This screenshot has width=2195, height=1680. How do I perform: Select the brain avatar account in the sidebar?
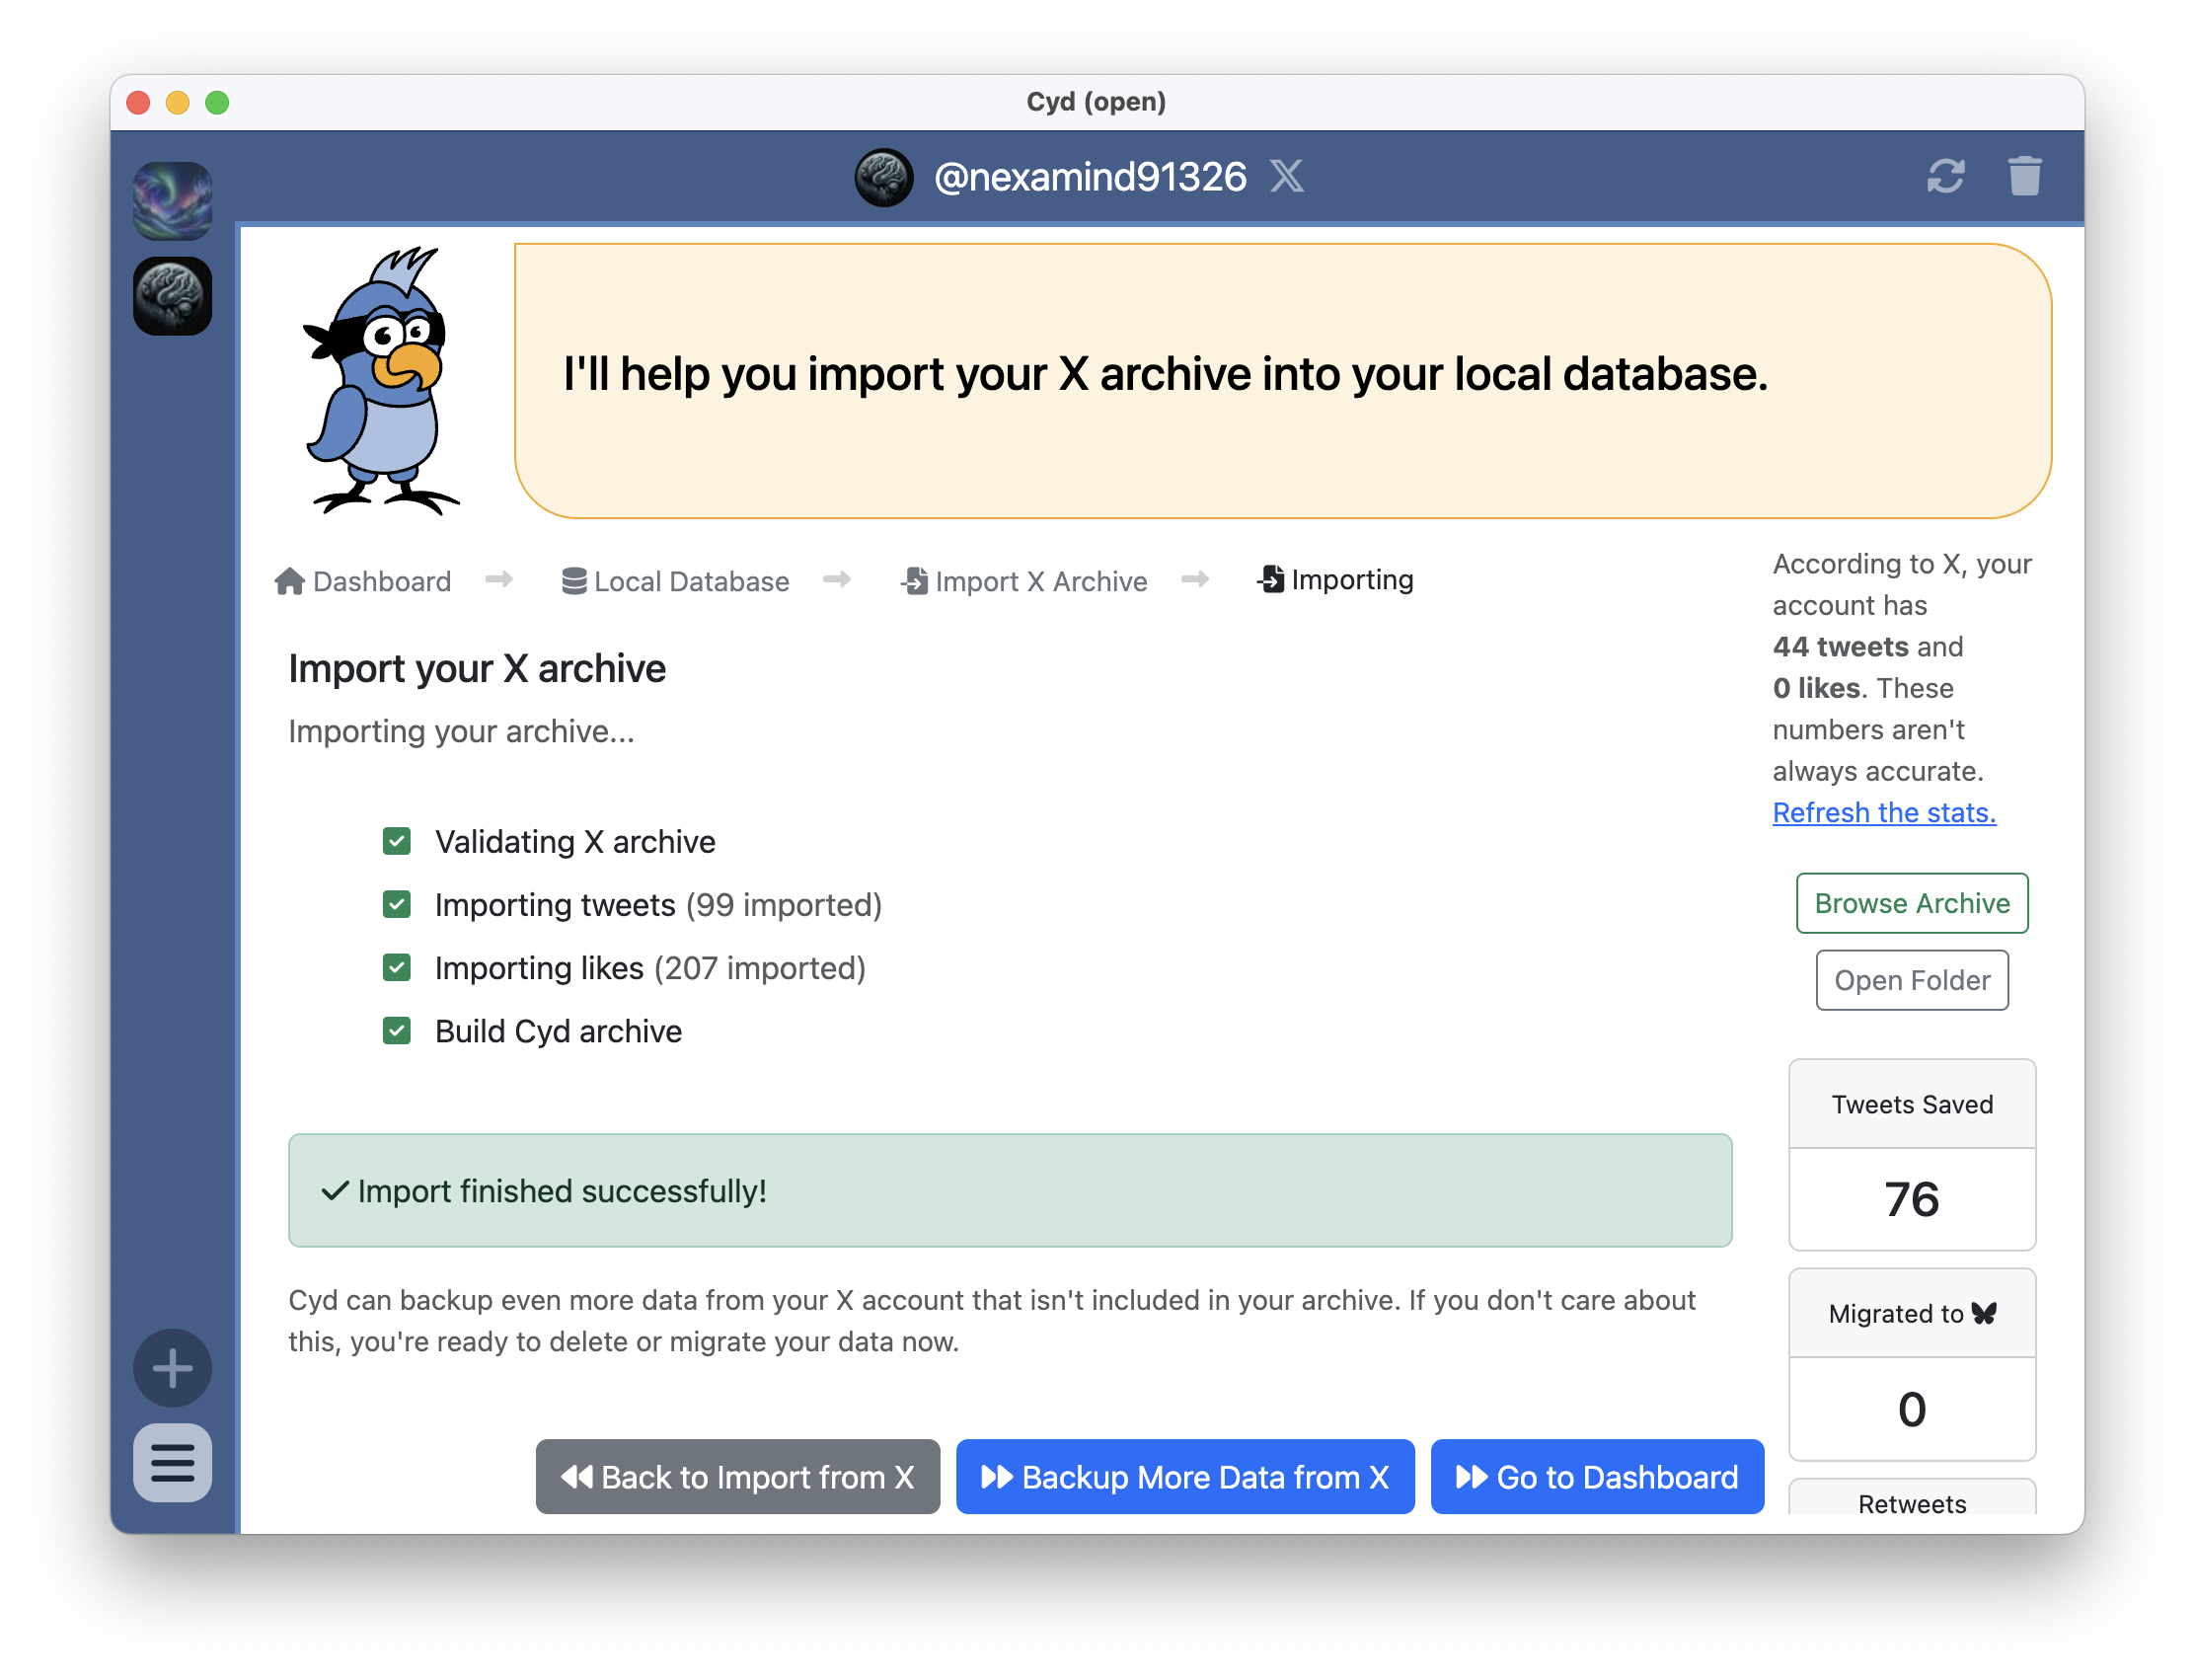coord(173,297)
